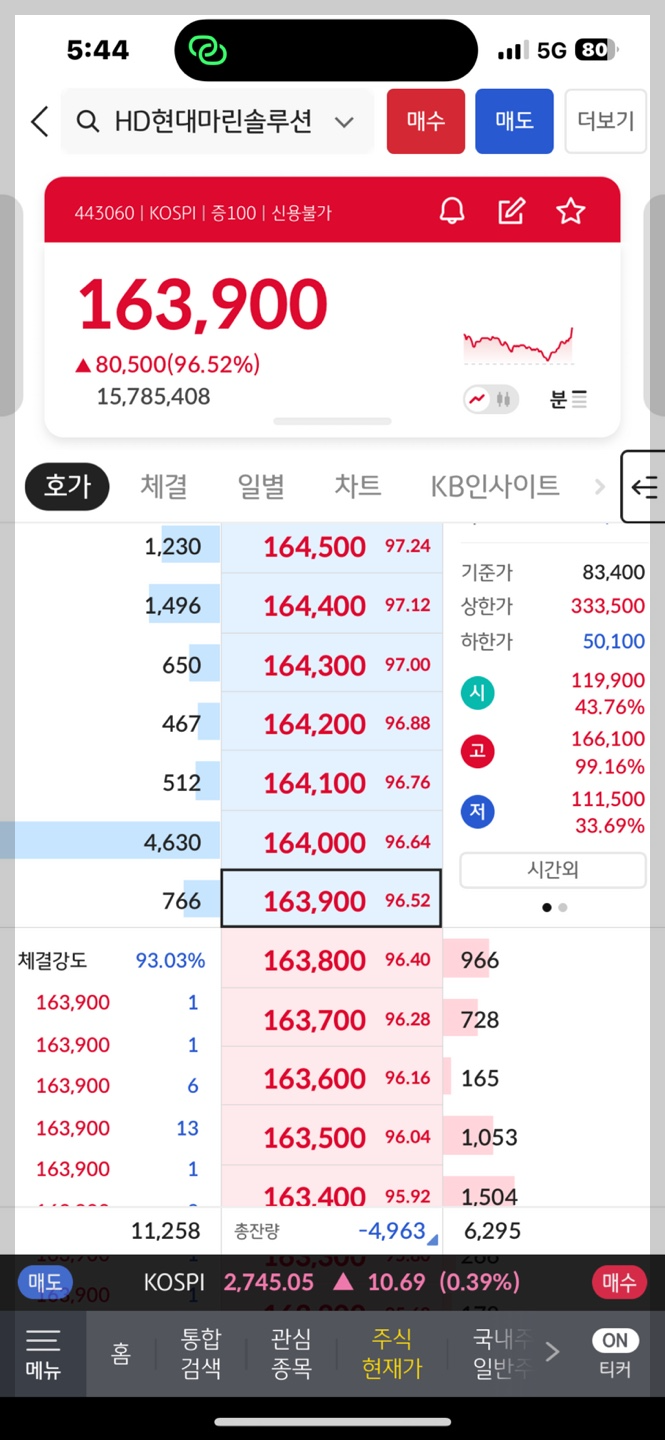665x1440 pixels.
Task: Collapse the order book panel with the arrow icon
Action: pyautogui.click(x=646, y=487)
